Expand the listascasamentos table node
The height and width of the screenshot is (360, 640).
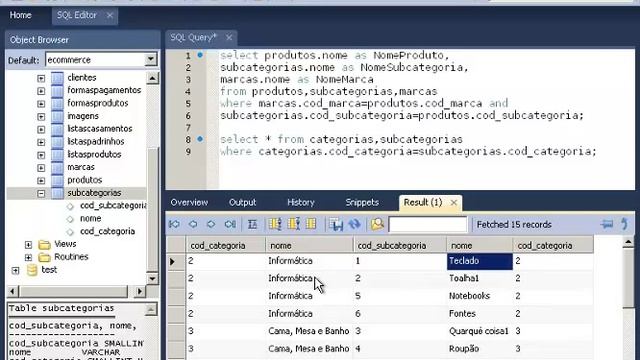[41, 129]
